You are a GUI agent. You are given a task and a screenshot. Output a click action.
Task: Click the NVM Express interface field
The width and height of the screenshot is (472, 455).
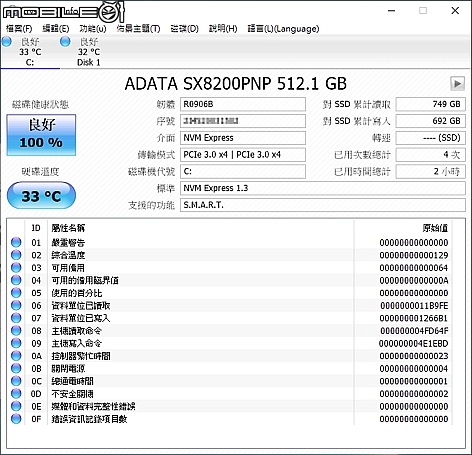[x=243, y=138]
